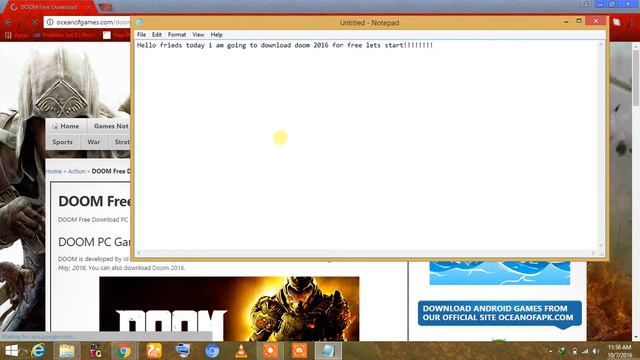Click the Action breadcrumb link
Viewport: 640px width, 360px height.
[77, 171]
